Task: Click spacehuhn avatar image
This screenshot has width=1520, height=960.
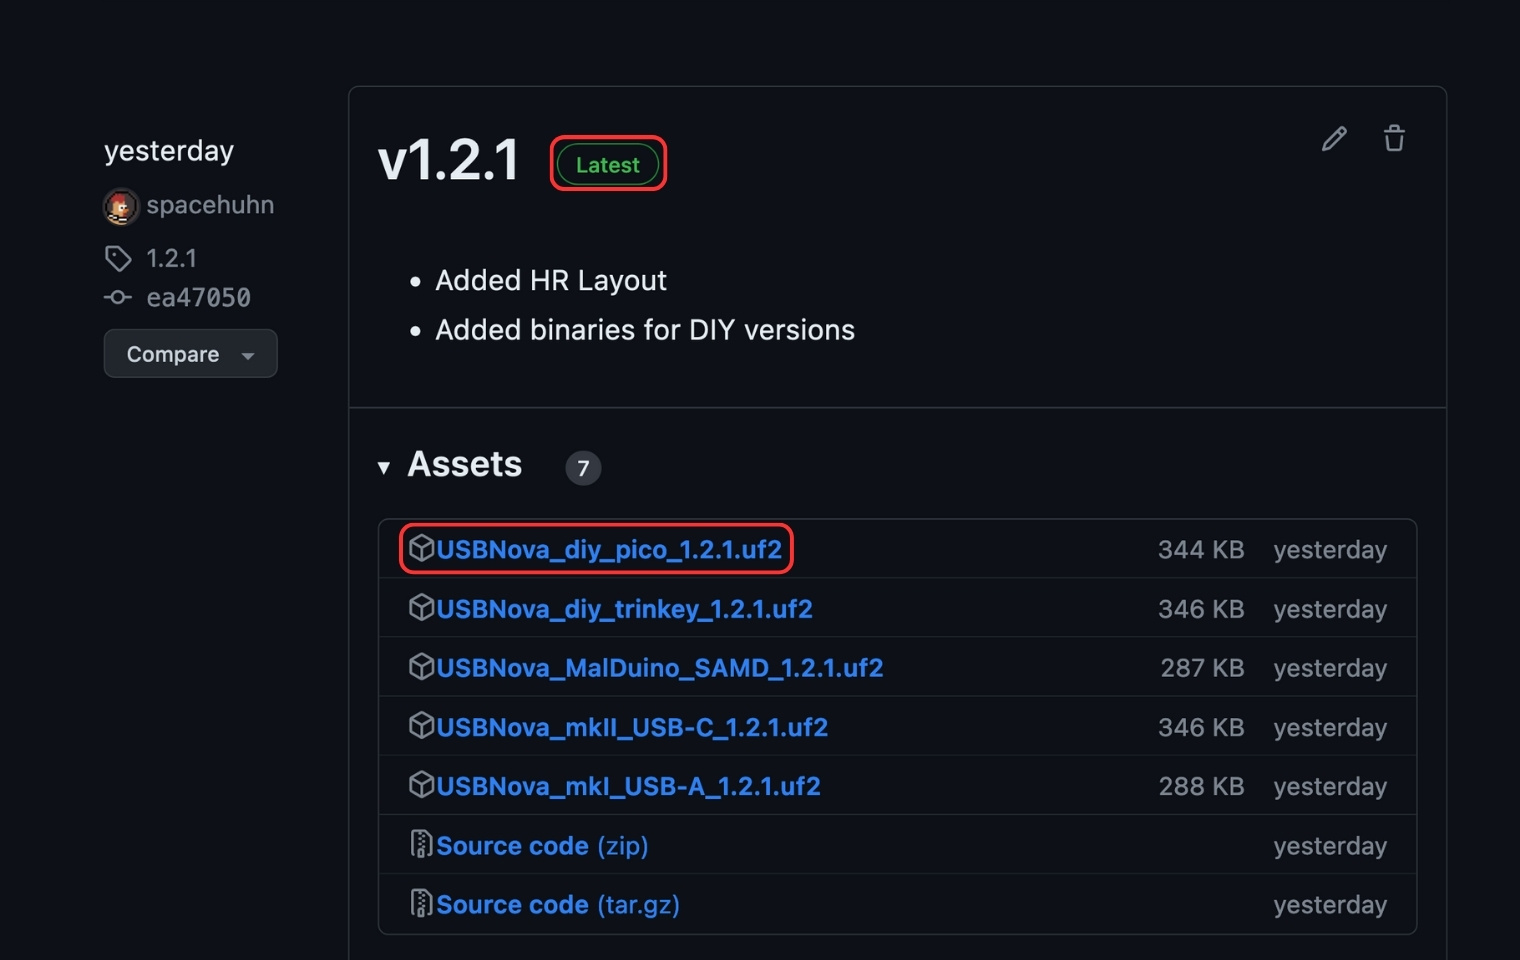Action: [121, 206]
